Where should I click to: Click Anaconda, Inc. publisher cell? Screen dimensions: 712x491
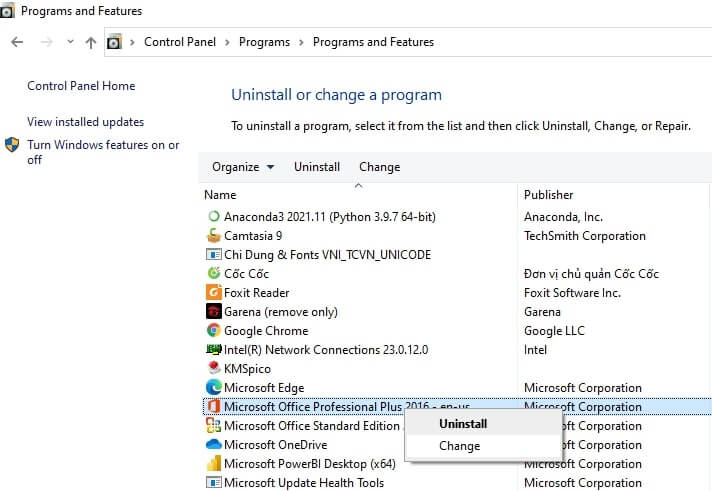pyautogui.click(x=563, y=217)
